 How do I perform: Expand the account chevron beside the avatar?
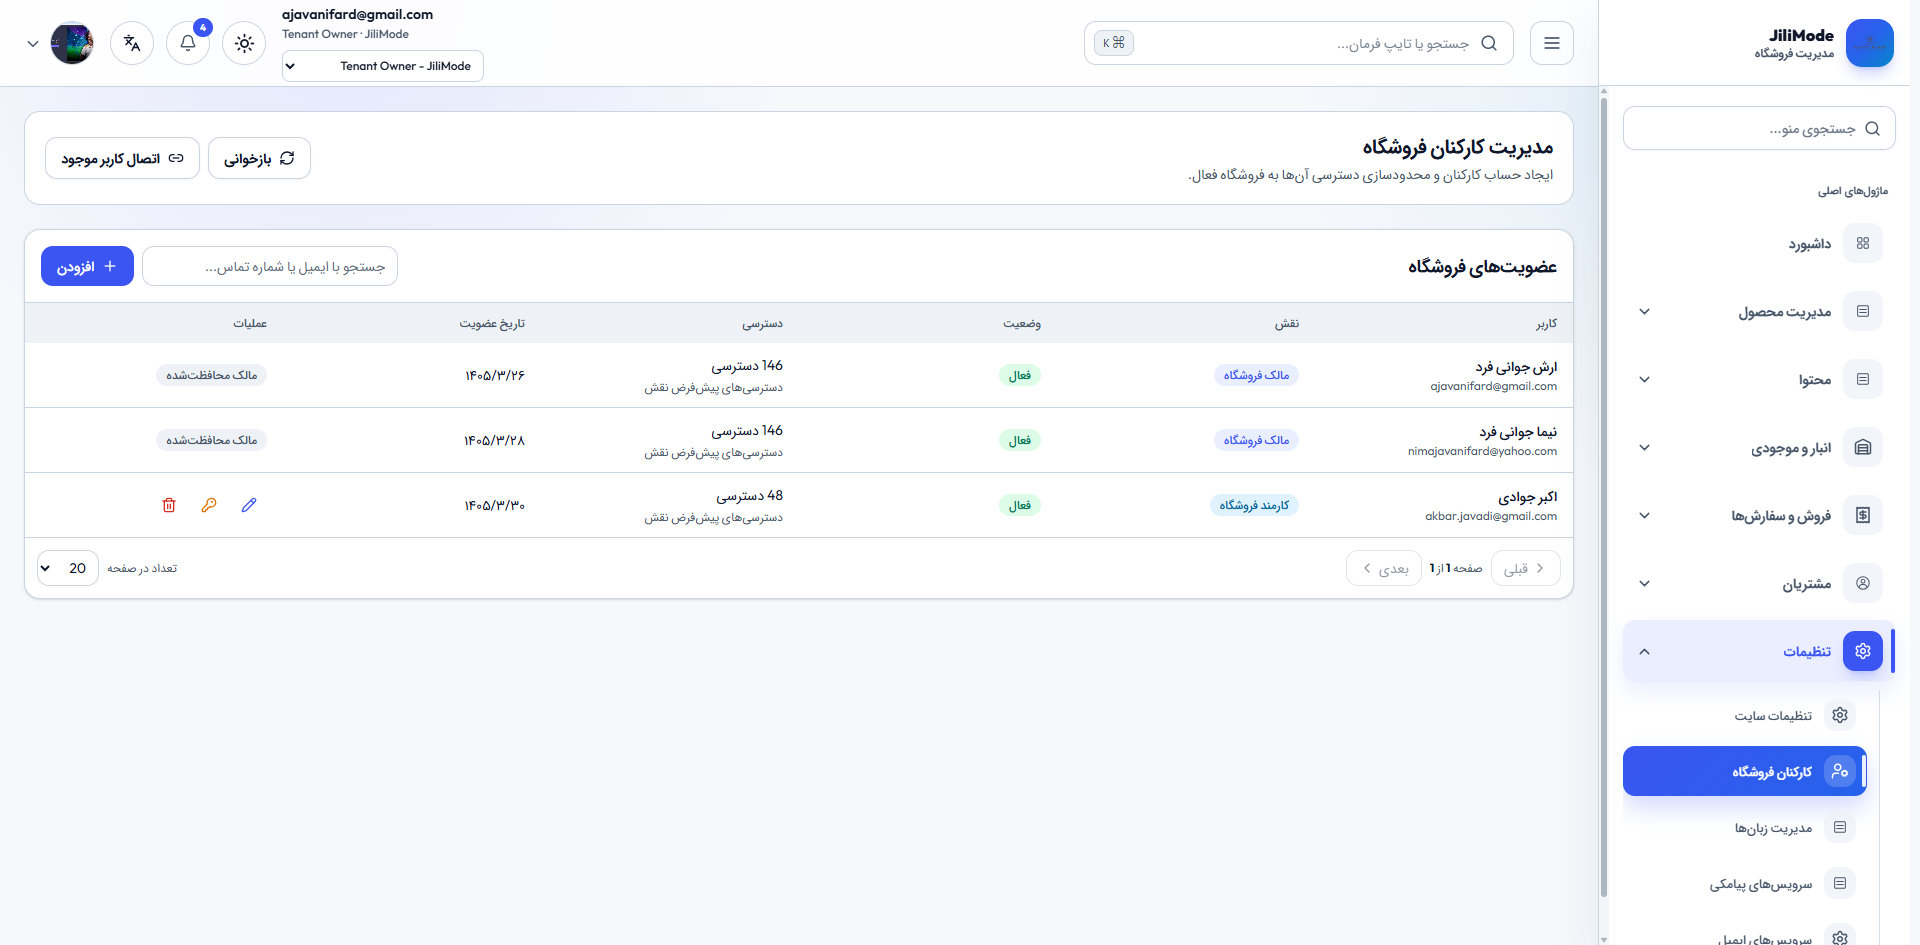point(33,44)
